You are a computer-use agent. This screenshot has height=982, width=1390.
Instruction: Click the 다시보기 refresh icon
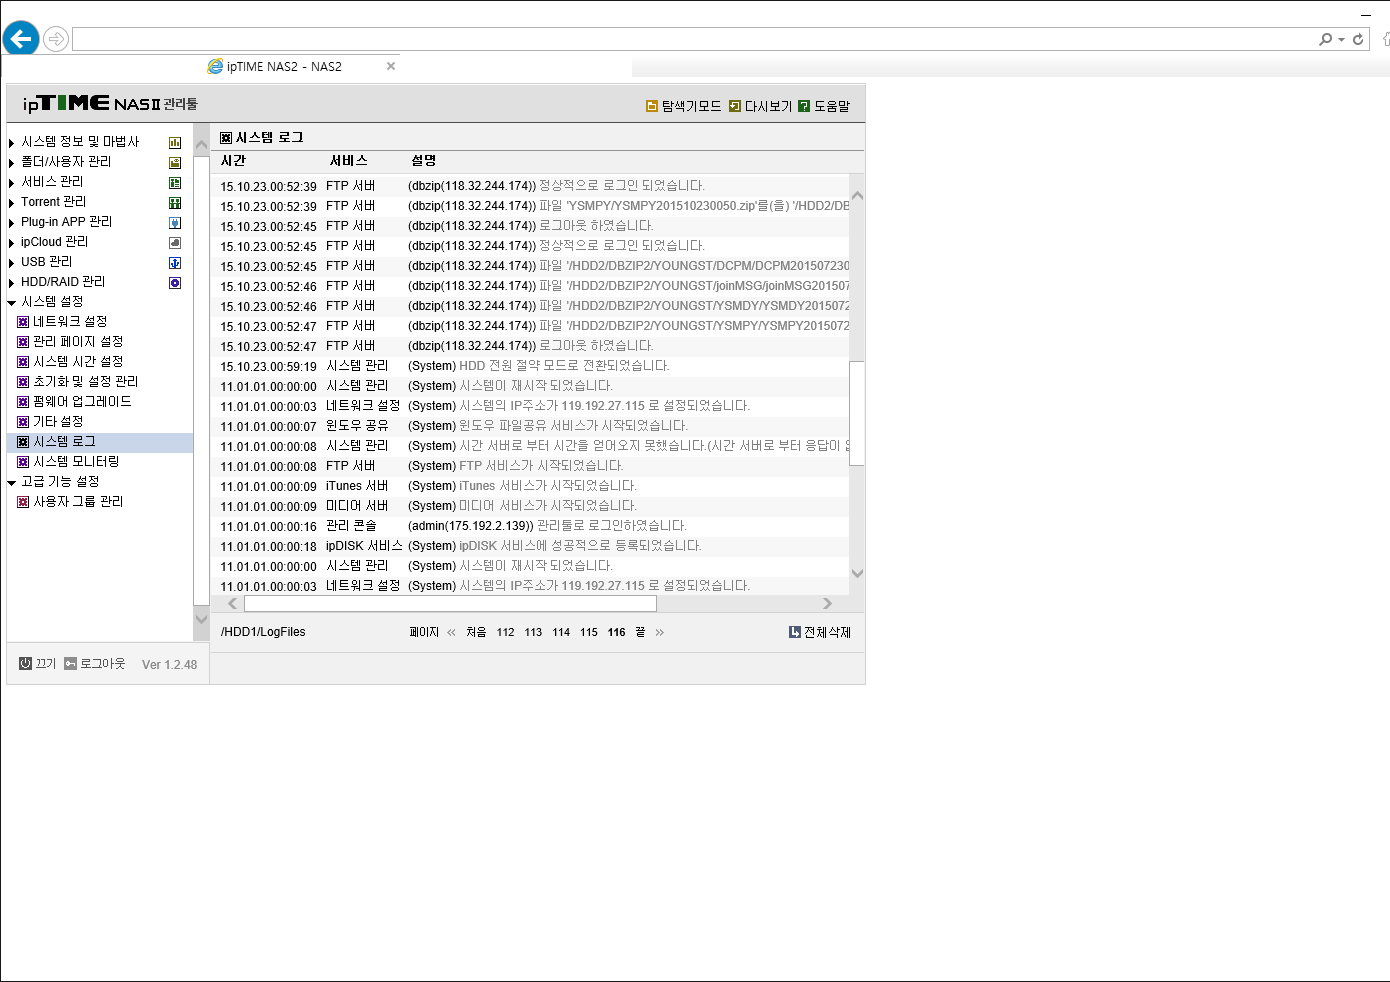pos(735,106)
